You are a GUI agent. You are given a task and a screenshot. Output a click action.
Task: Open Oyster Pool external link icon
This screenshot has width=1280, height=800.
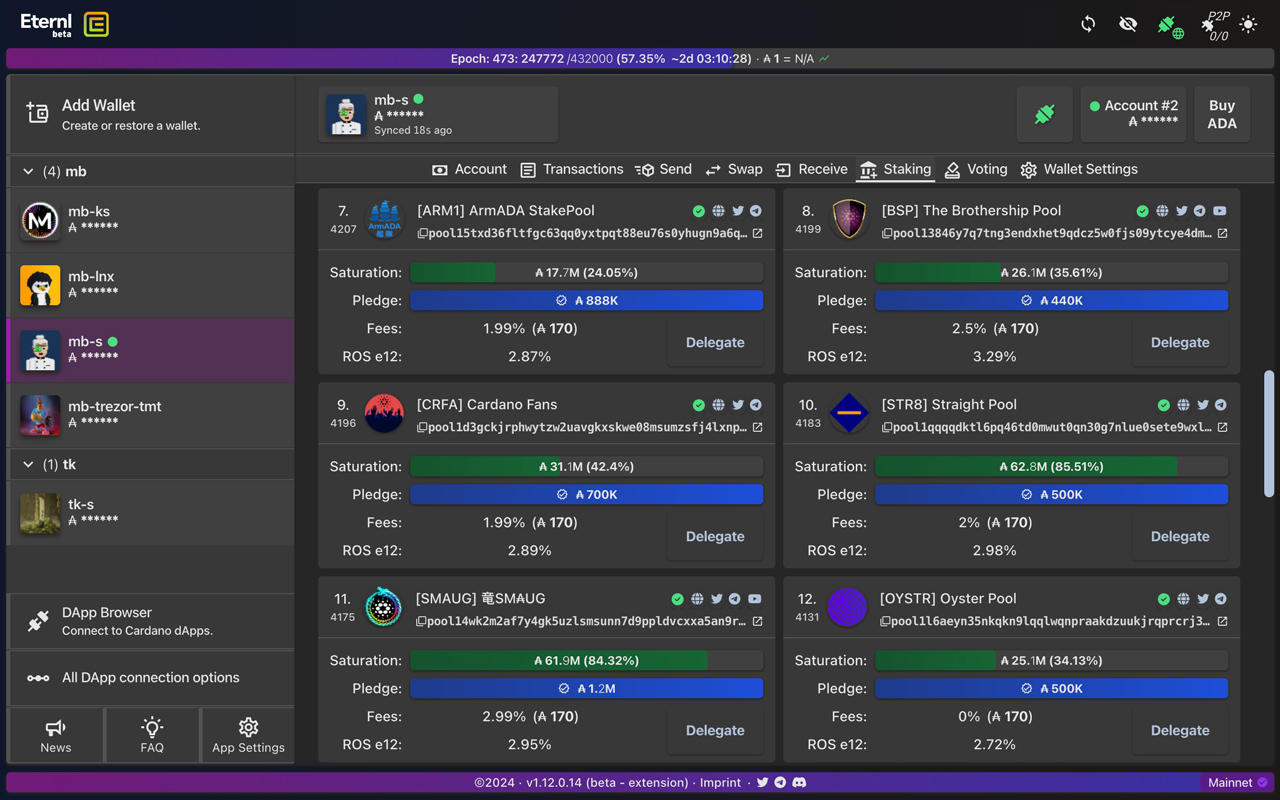coord(1222,621)
